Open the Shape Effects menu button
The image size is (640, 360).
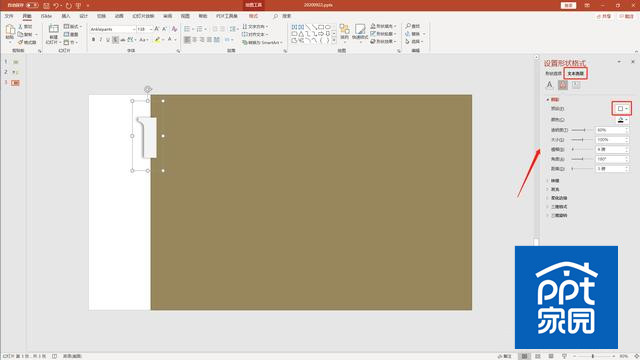point(383,42)
